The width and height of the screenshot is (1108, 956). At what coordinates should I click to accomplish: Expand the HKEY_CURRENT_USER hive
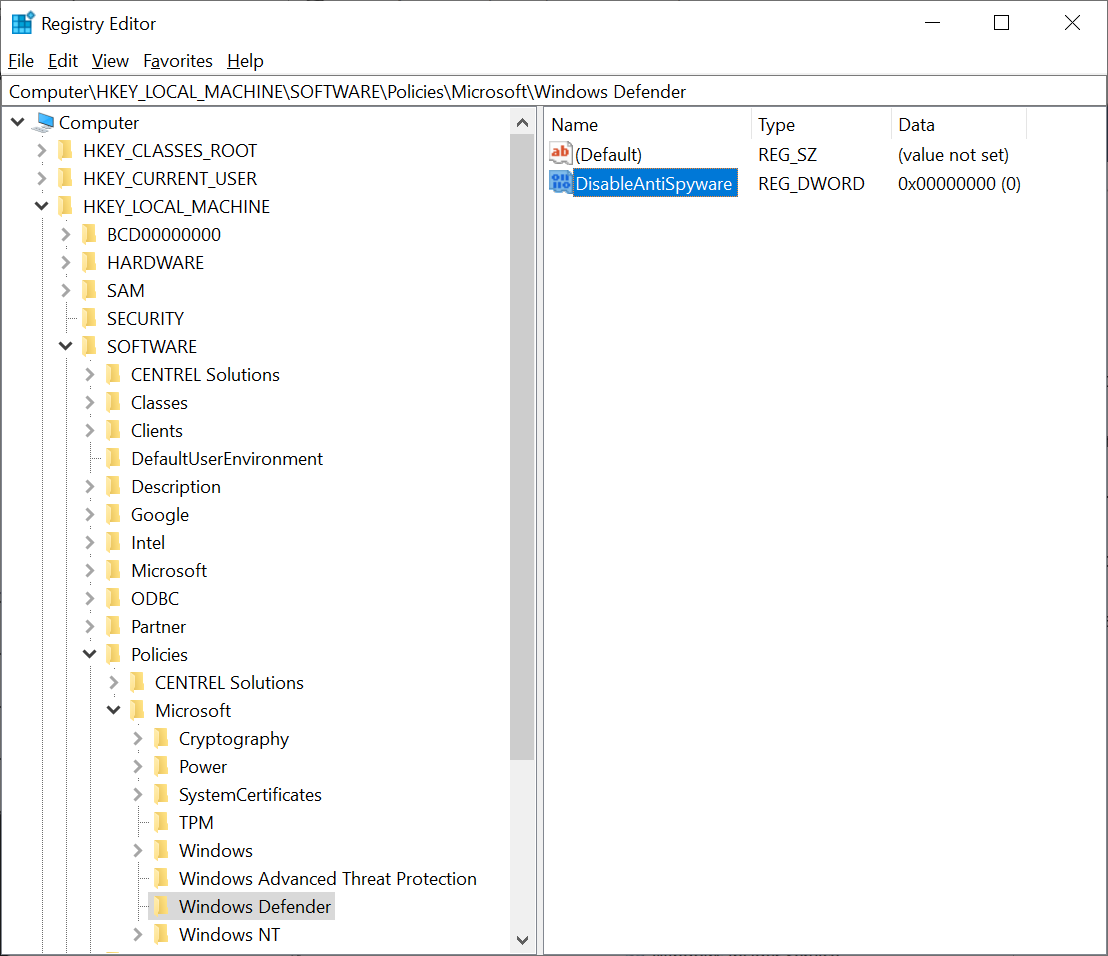[42, 178]
